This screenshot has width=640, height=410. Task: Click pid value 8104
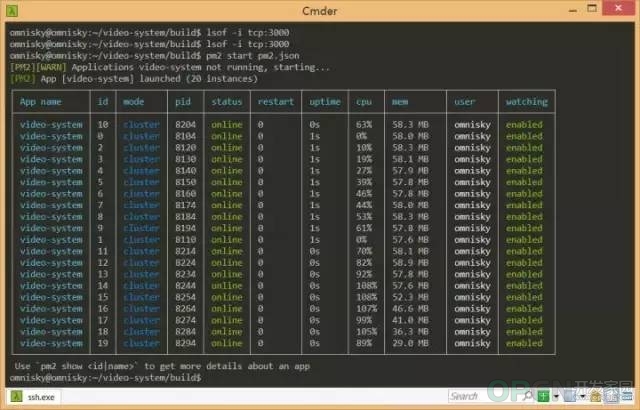[x=185, y=136]
